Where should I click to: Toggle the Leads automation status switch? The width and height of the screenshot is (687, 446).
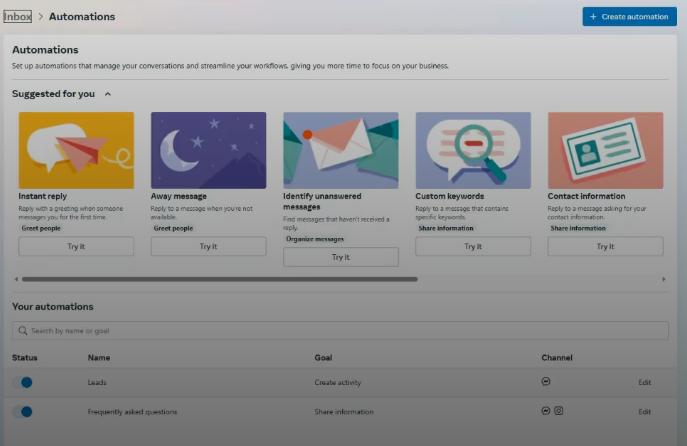[x=23, y=382]
